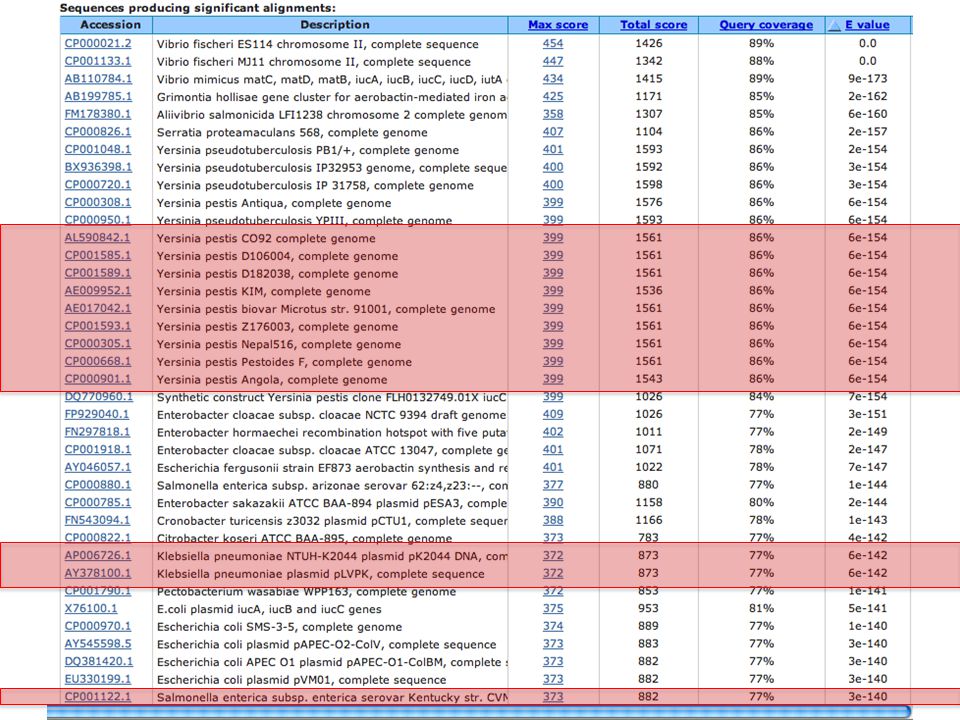Select description 'Yersinia pestis Antiqua, complete genome'
This screenshot has height=720, width=960.
point(274,203)
